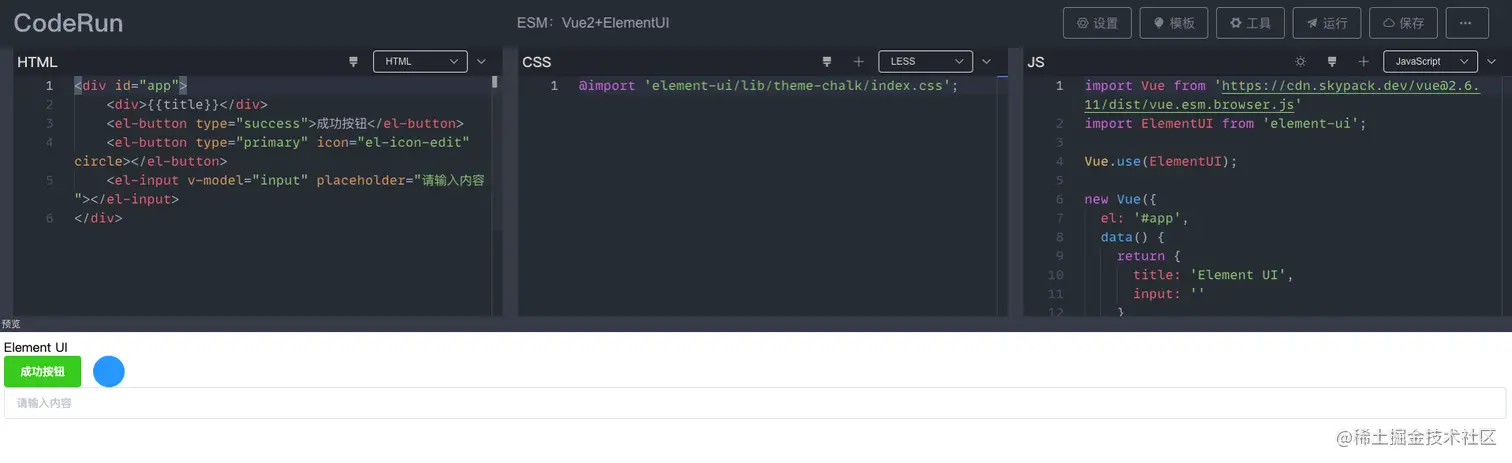Click the green 成功按钮 in preview
This screenshot has height=463, width=1512.
[43, 372]
